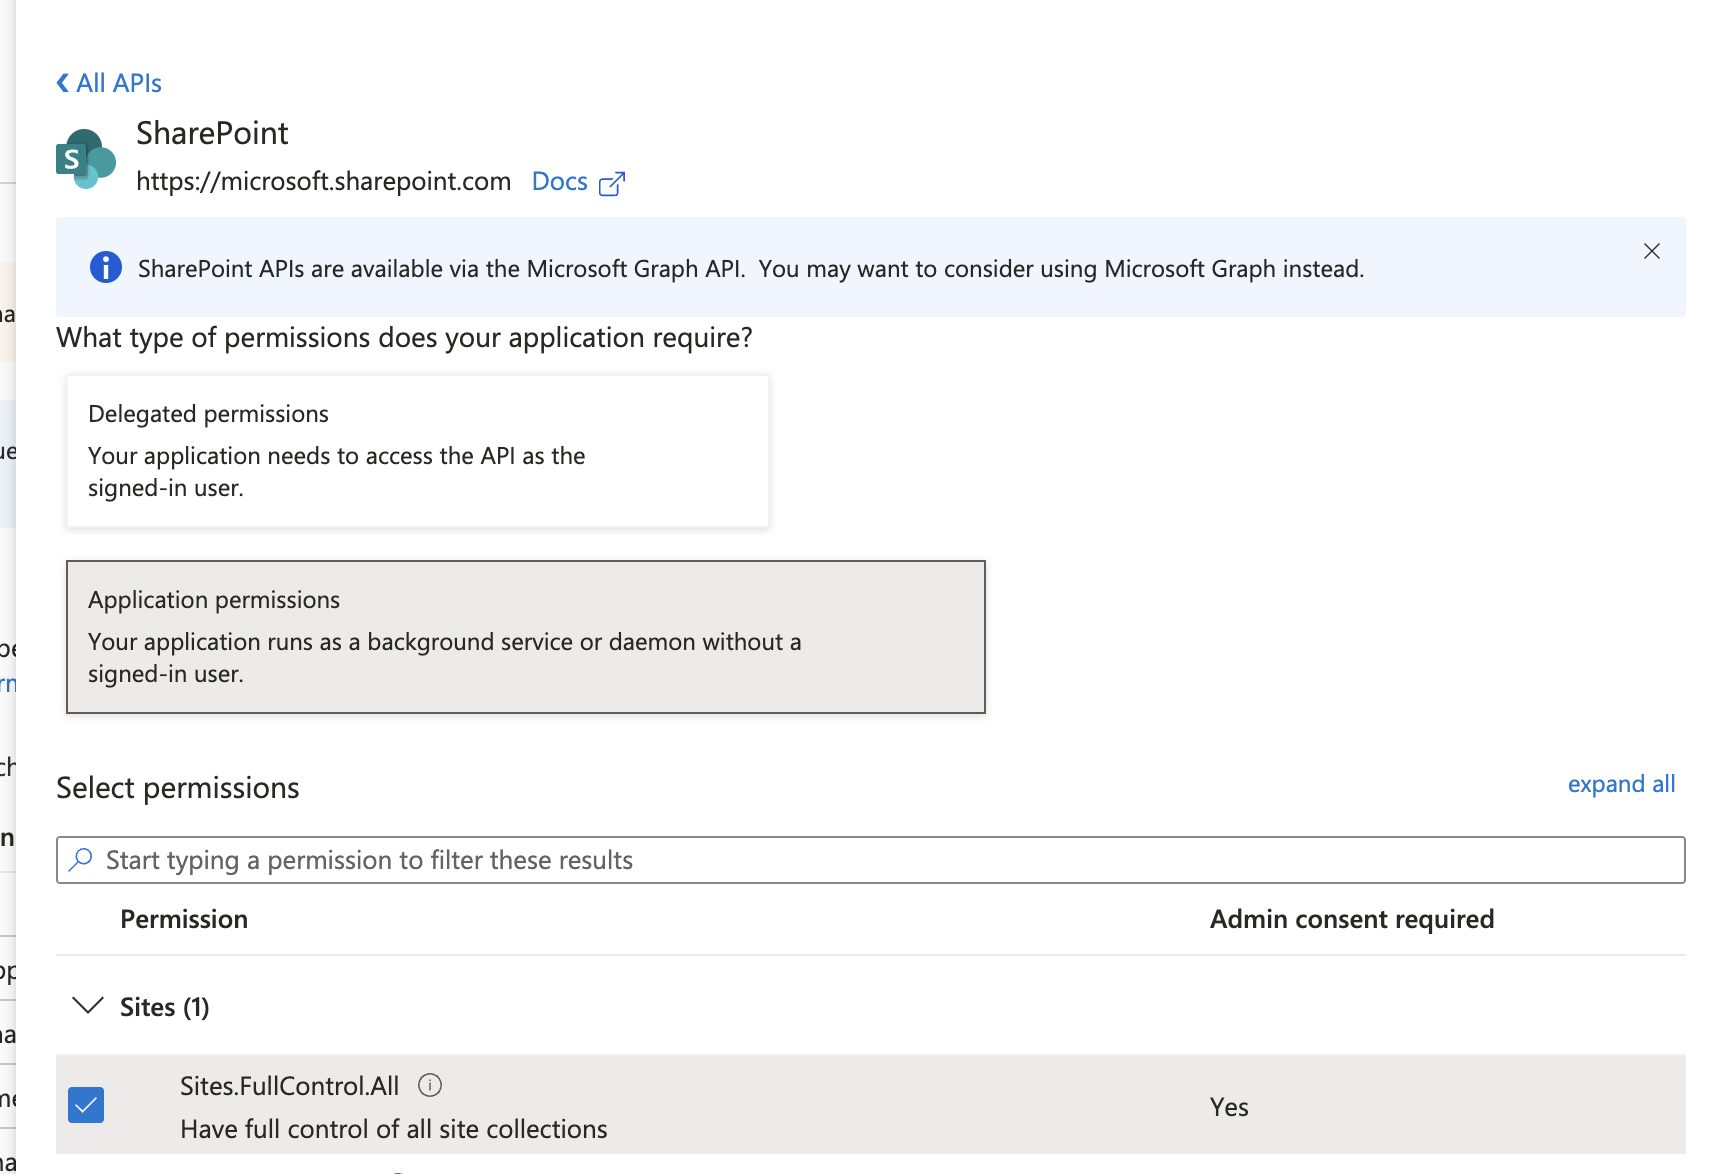The width and height of the screenshot is (1712, 1174).
Task: Click the info icon beside Sites.FullControl.All
Action: pos(430,1085)
